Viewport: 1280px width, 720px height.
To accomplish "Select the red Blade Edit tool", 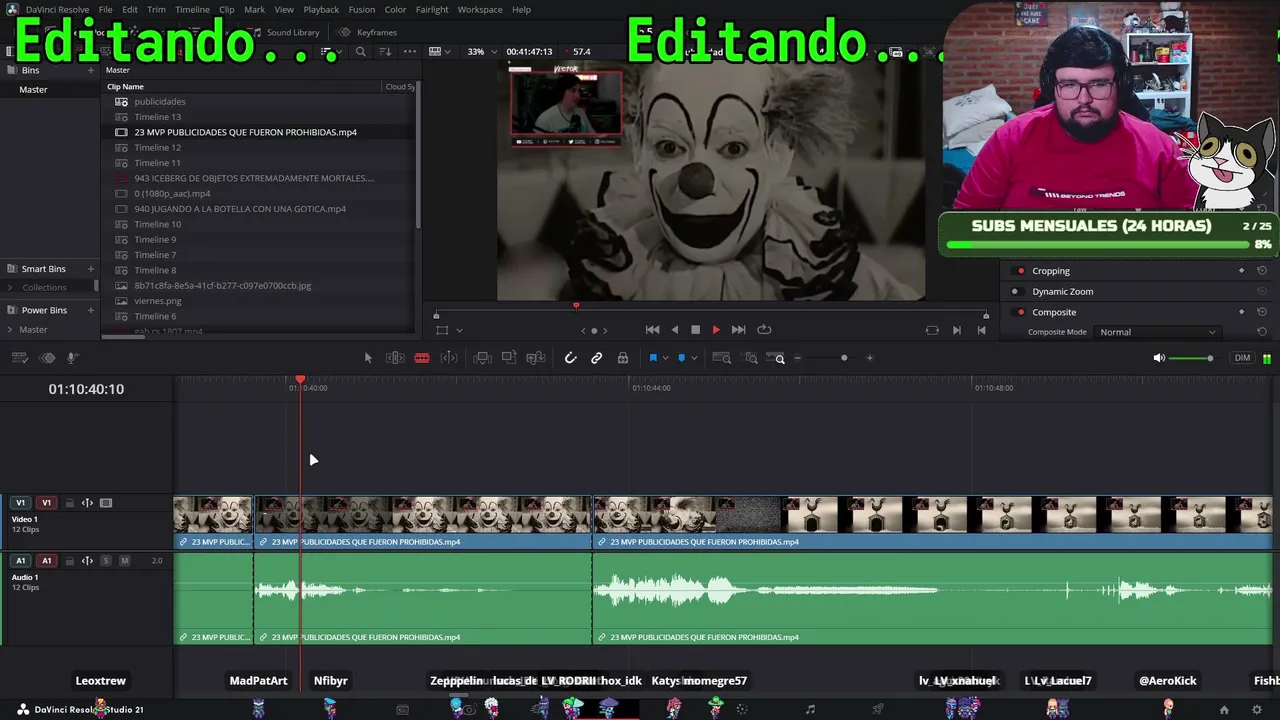I will [x=422, y=358].
